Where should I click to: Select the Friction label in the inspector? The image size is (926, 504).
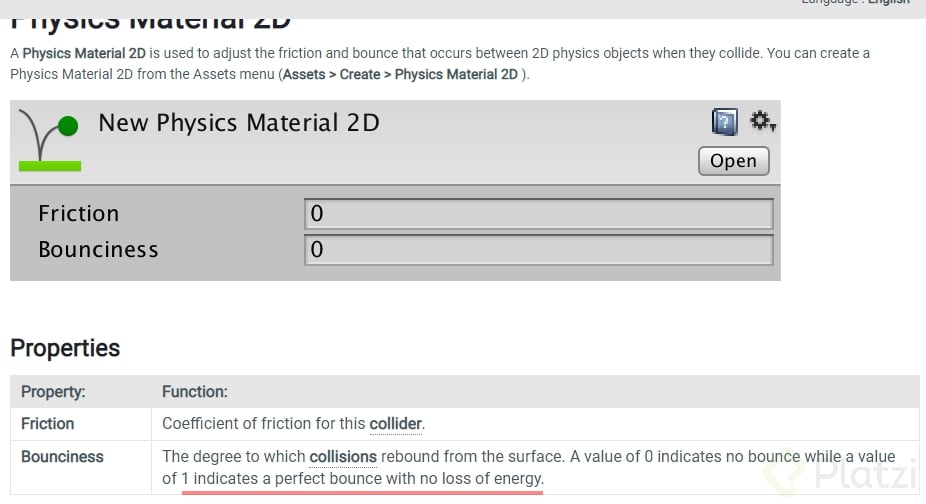pyautogui.click(x=78, y=214)
